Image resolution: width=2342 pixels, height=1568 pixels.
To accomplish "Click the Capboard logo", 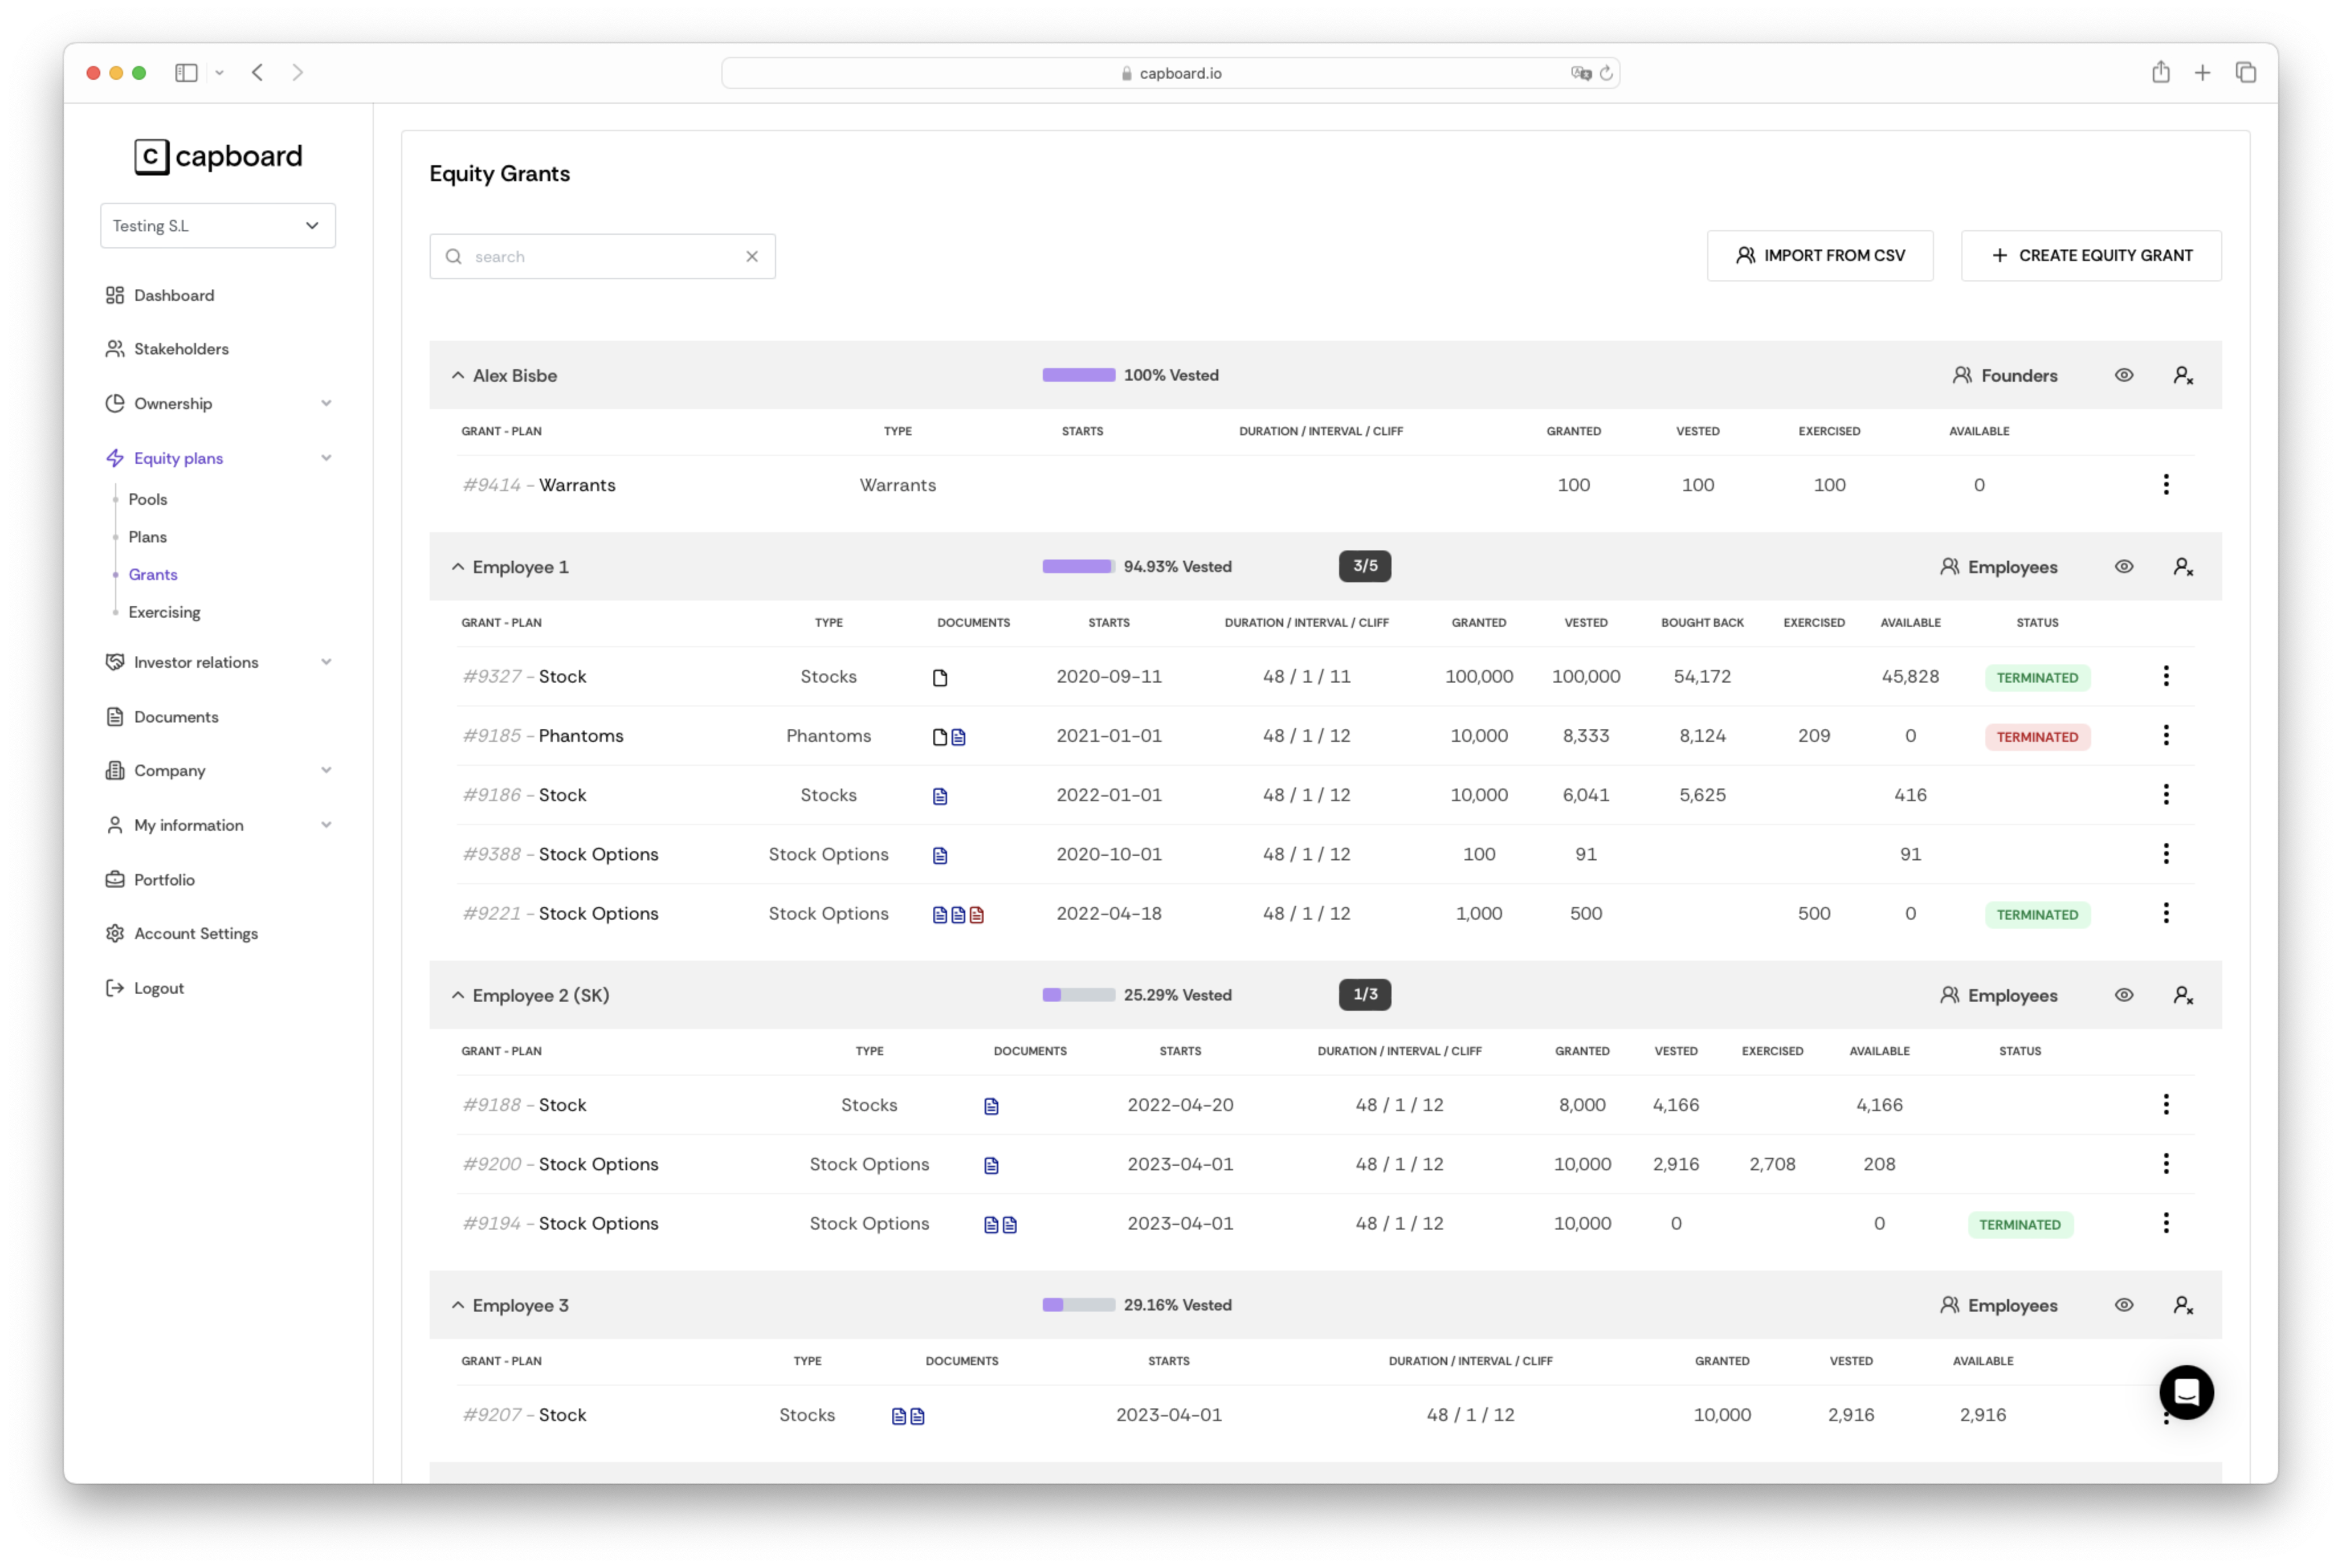I will [x=217, y=156].
